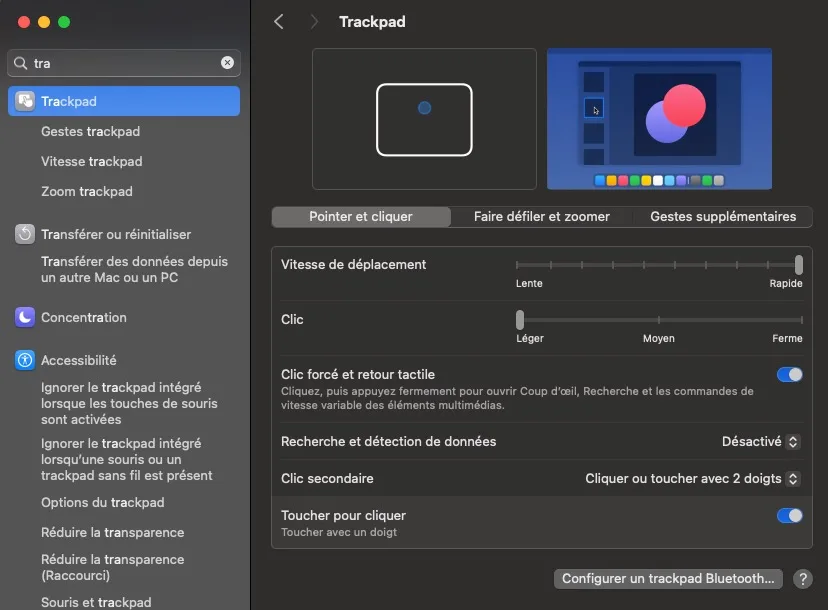This screenshot has width=828, height=610.
Task: Click Configurer un trackpad Bluetooth button
Action: pos(668,579)
